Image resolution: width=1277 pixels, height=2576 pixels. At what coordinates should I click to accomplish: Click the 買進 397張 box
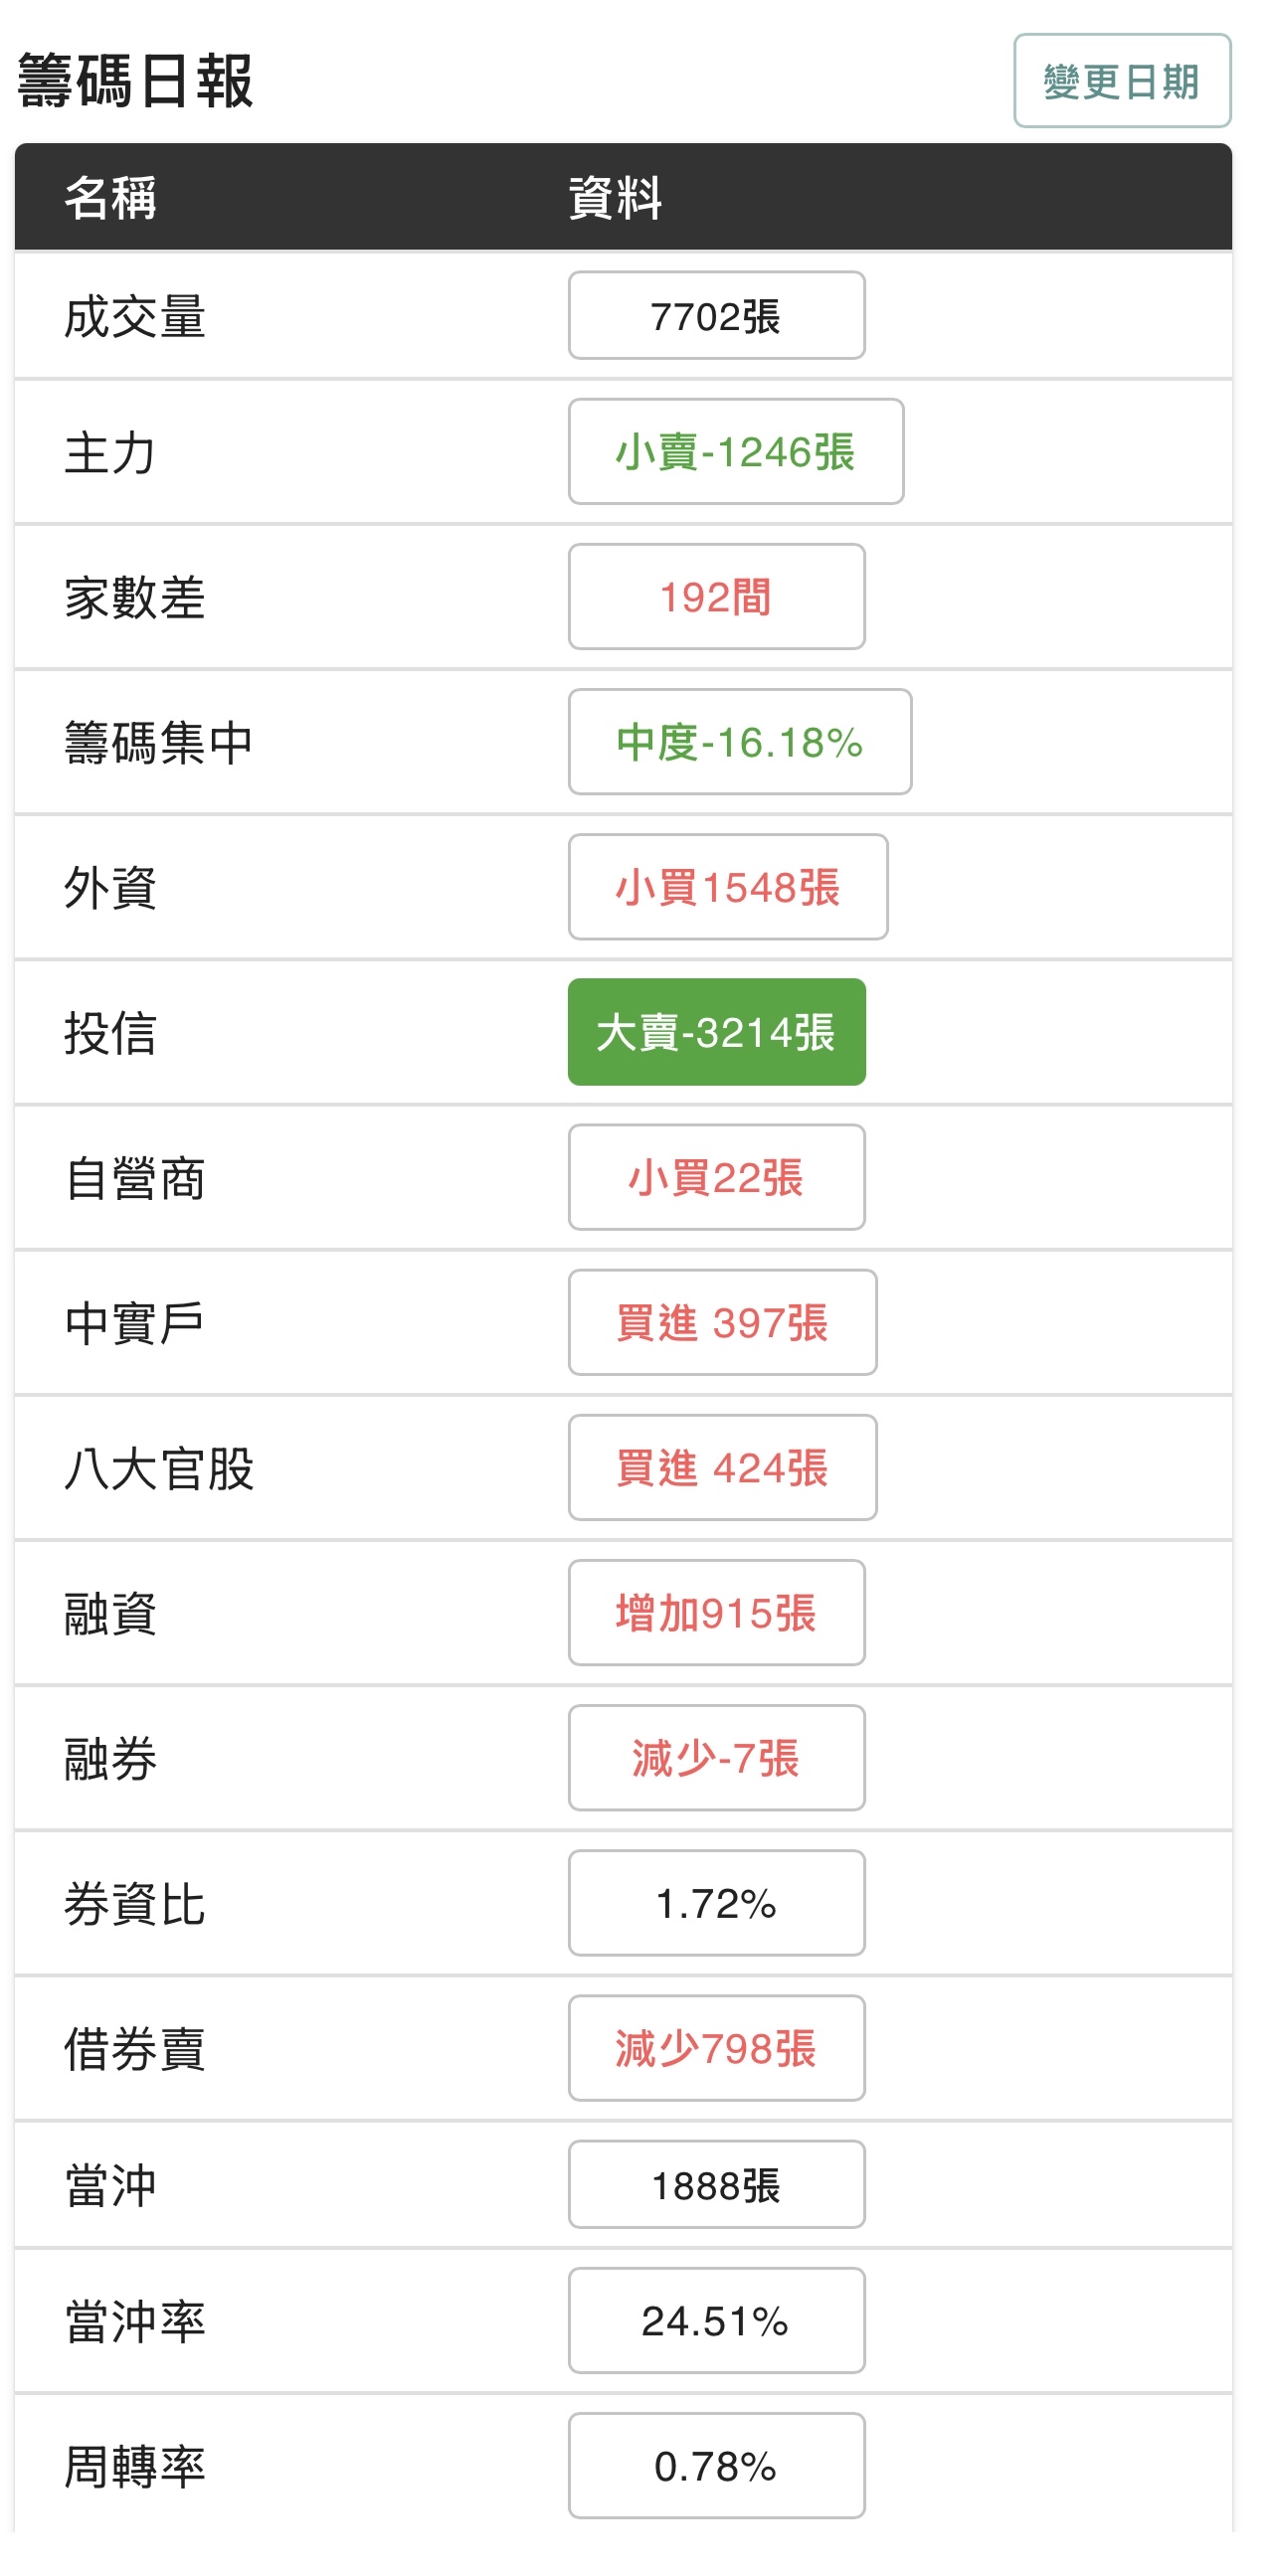(x=722, y=1322)
